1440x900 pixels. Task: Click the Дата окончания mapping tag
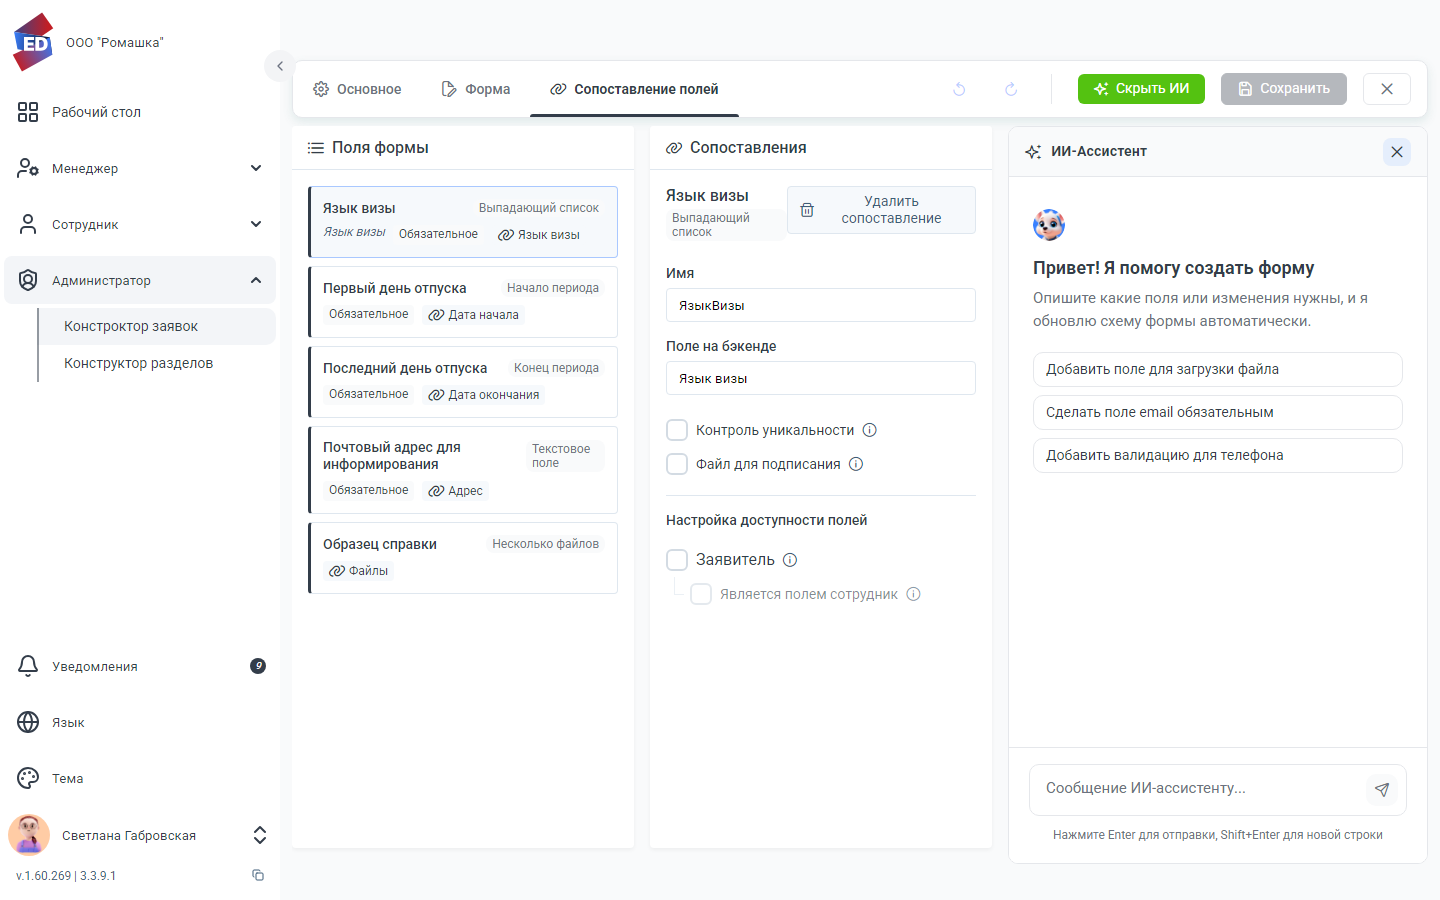[x=484, y=395]
